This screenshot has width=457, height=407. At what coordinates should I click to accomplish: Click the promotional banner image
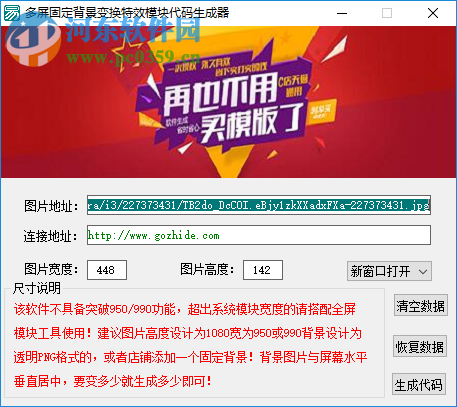tap(228, 102)
